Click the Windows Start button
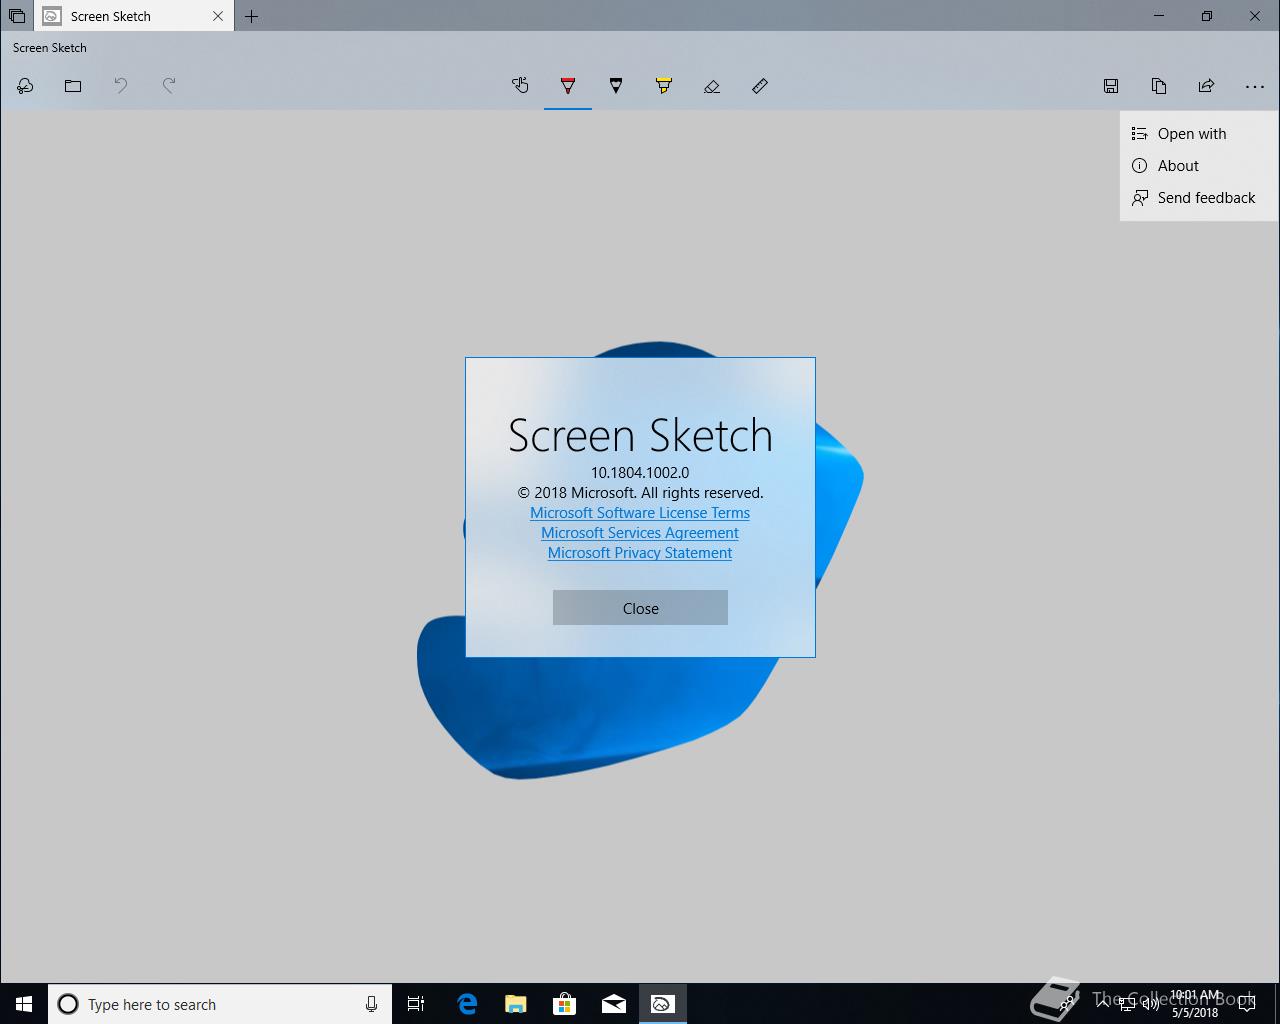Viewport: 1280px width, 1024px height. pyautogui.click(x=24, y=1004)
